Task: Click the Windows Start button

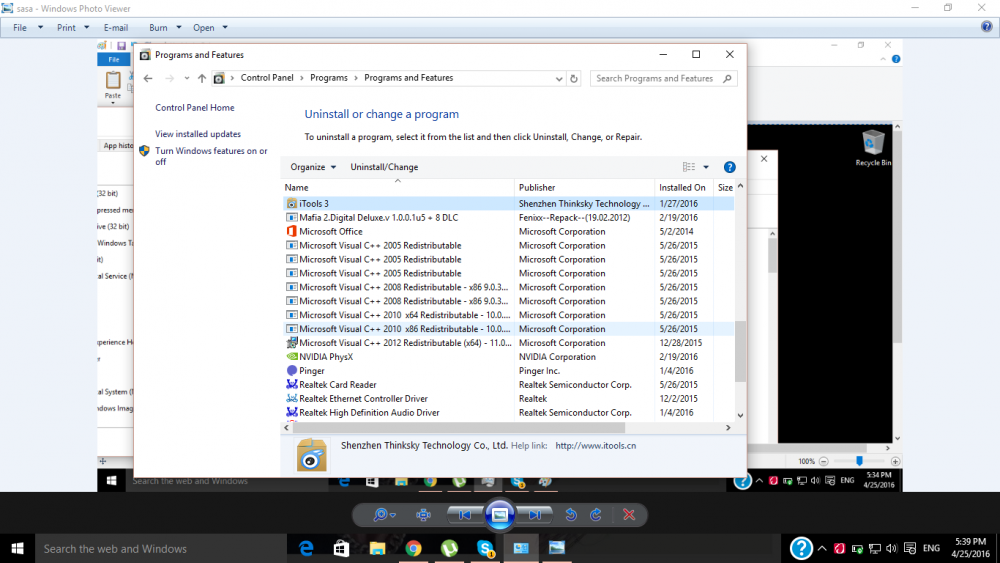Action: pos(17,548)
